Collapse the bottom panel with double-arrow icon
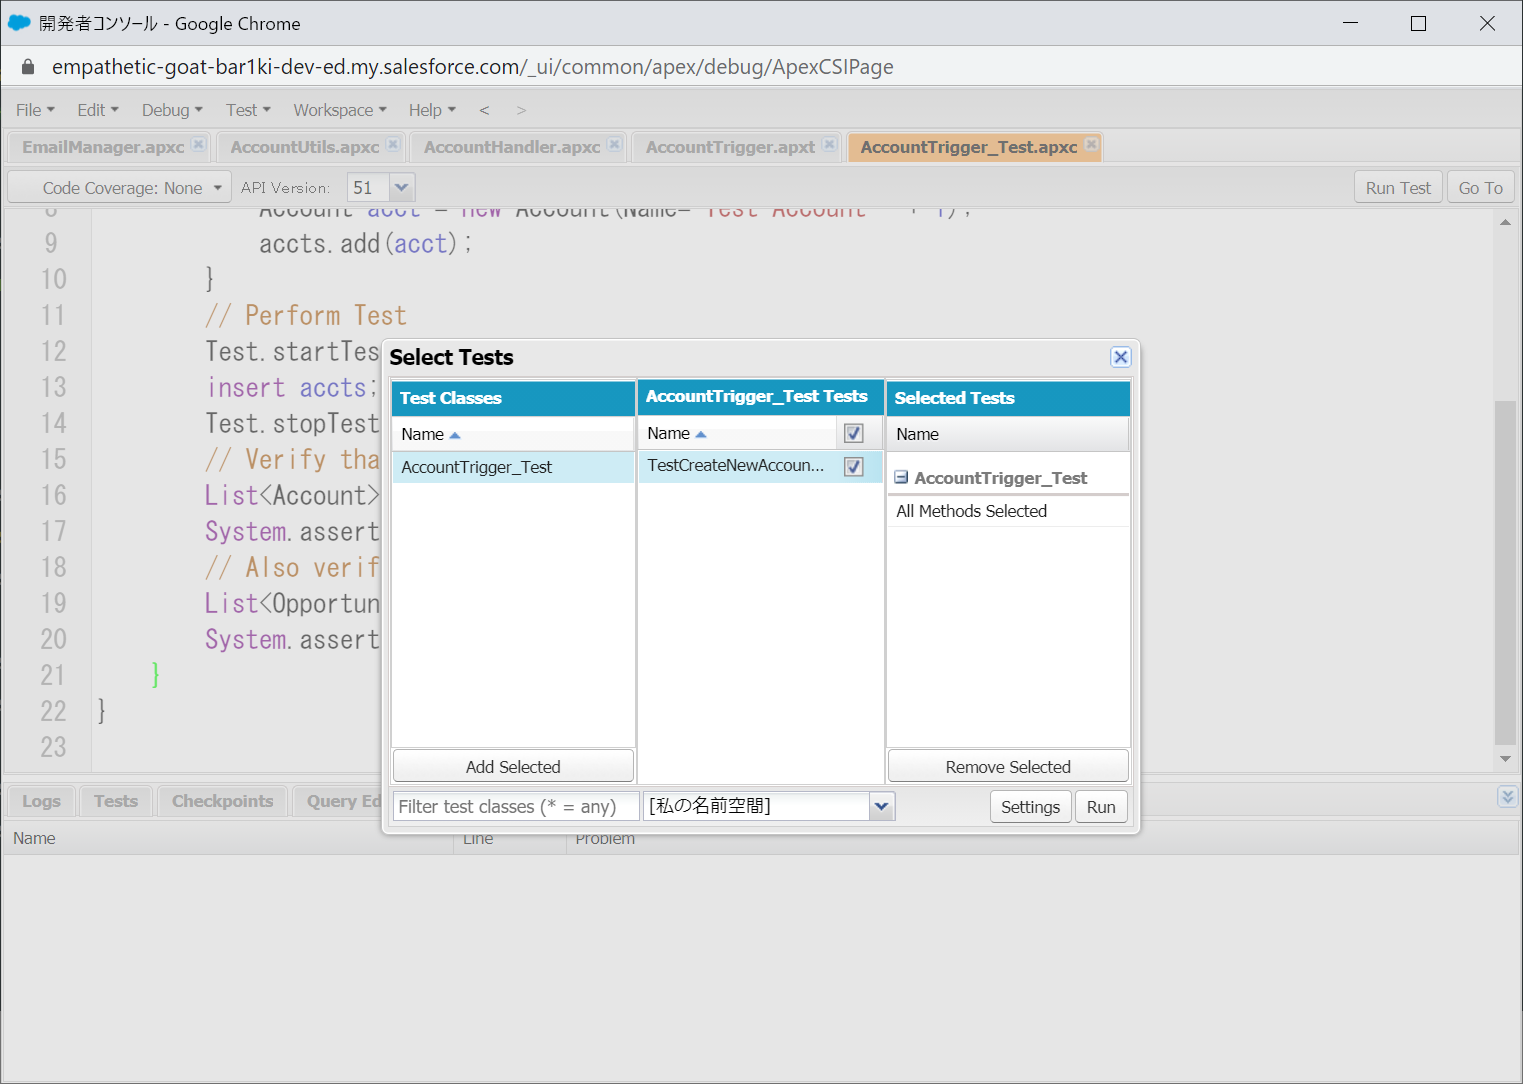 [1507, 796]
